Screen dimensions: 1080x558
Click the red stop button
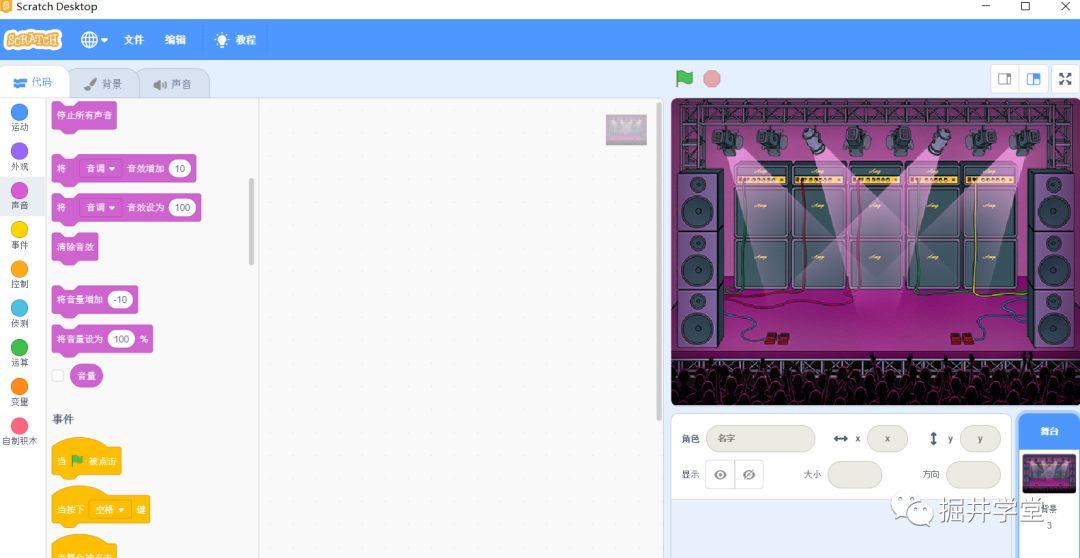pos(712,79)
